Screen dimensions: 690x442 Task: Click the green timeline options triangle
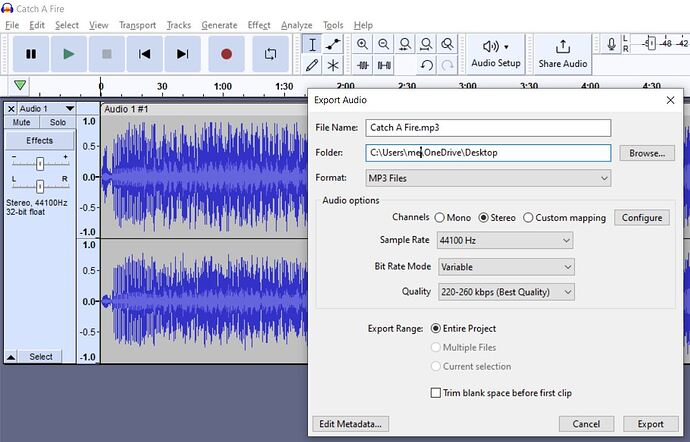point(20,85)
